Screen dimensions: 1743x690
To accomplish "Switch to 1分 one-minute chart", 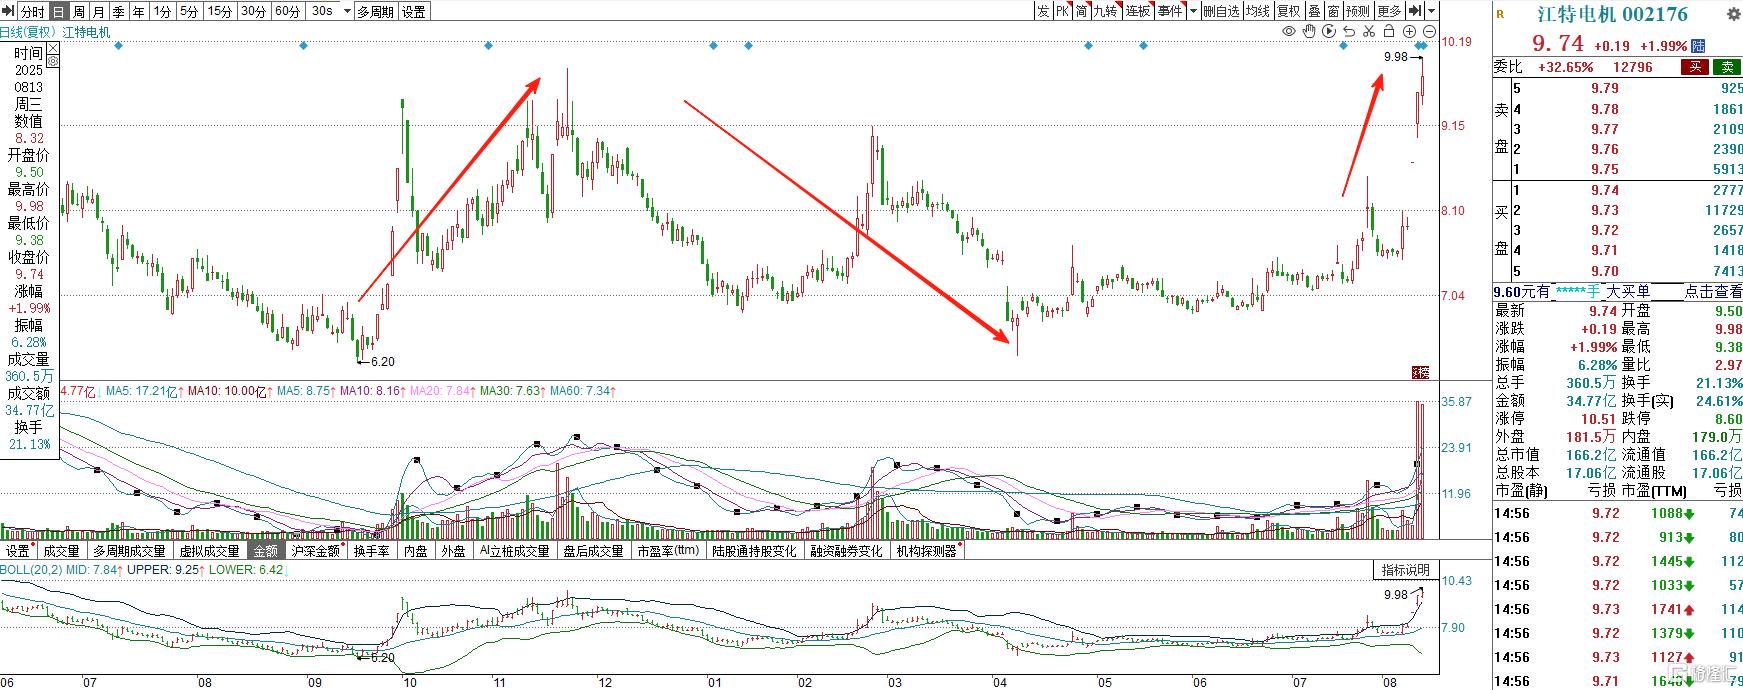I will [x=162, y=11].
